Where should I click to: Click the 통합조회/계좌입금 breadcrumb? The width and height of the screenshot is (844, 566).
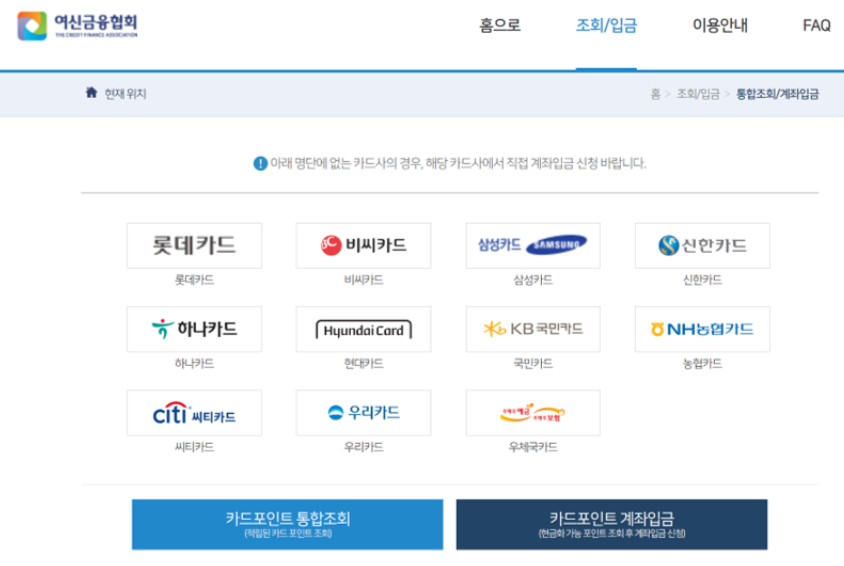click(x=777, y=94)
